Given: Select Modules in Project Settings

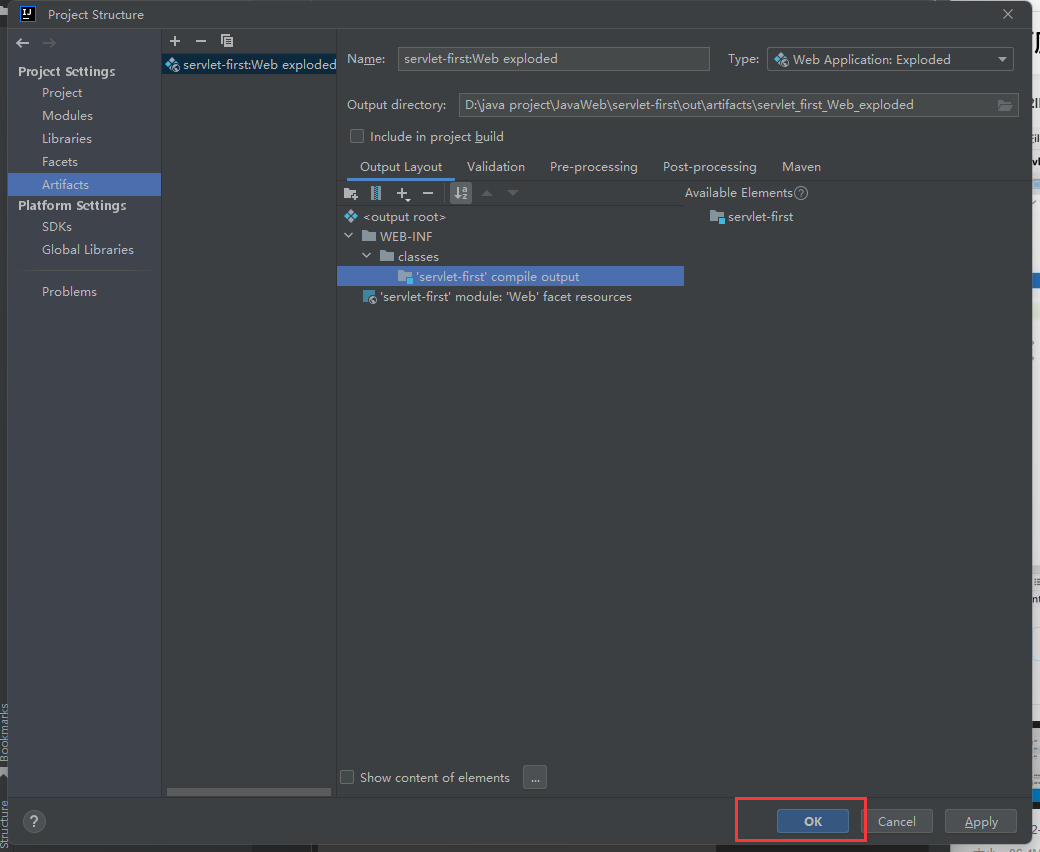Looking at the screenshot, I should coord(67,116).
